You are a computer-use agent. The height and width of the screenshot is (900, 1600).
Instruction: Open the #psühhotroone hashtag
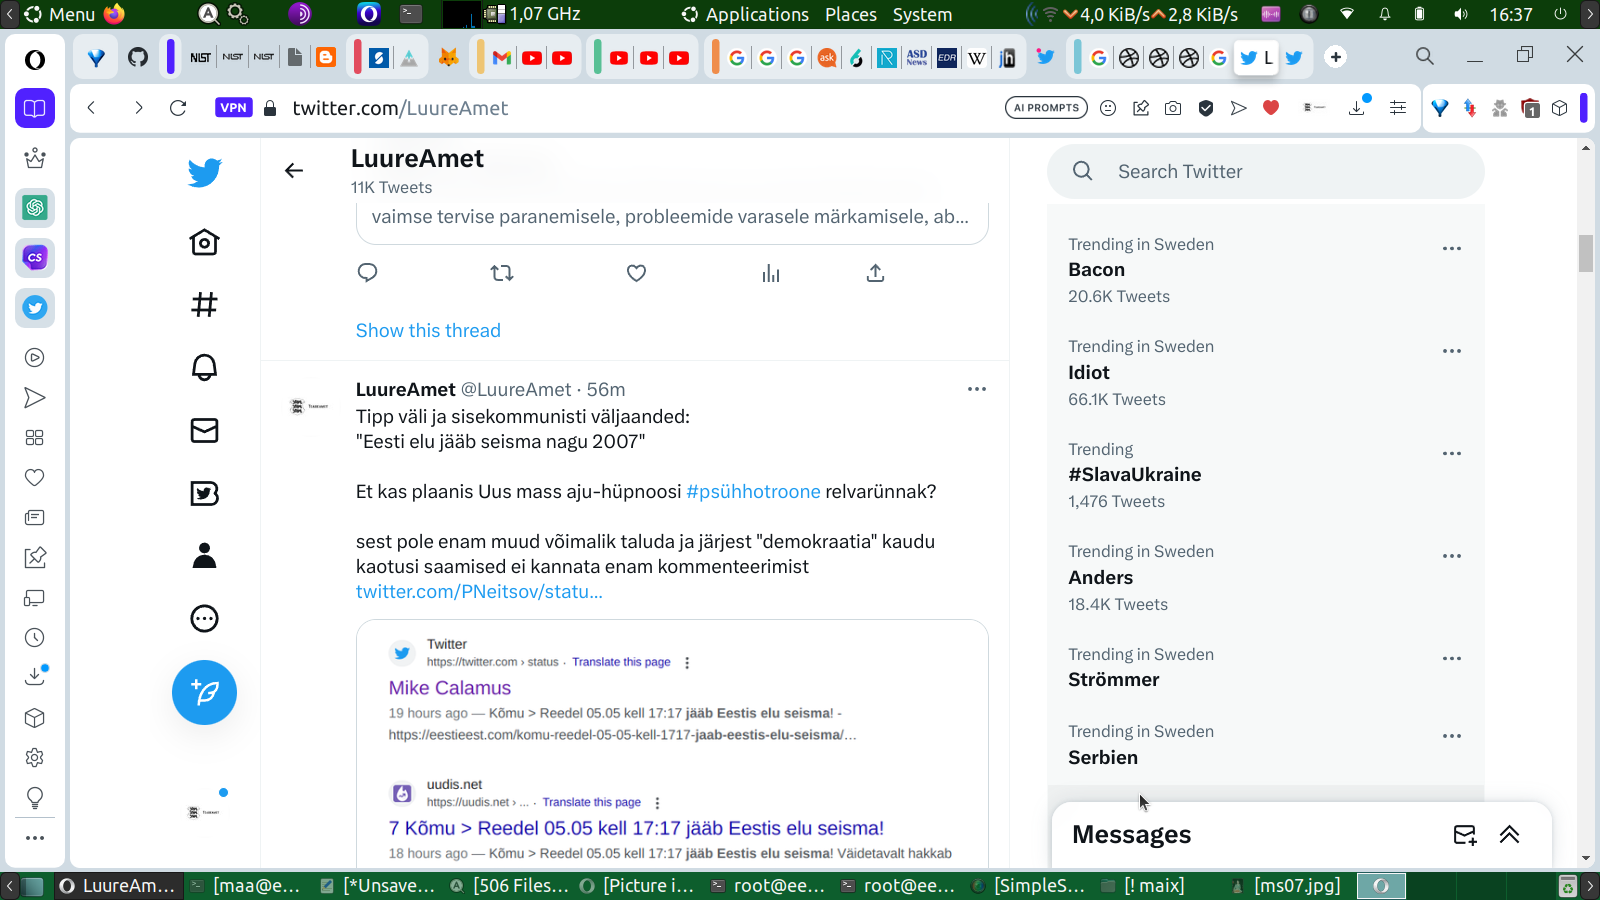[753, 492]
